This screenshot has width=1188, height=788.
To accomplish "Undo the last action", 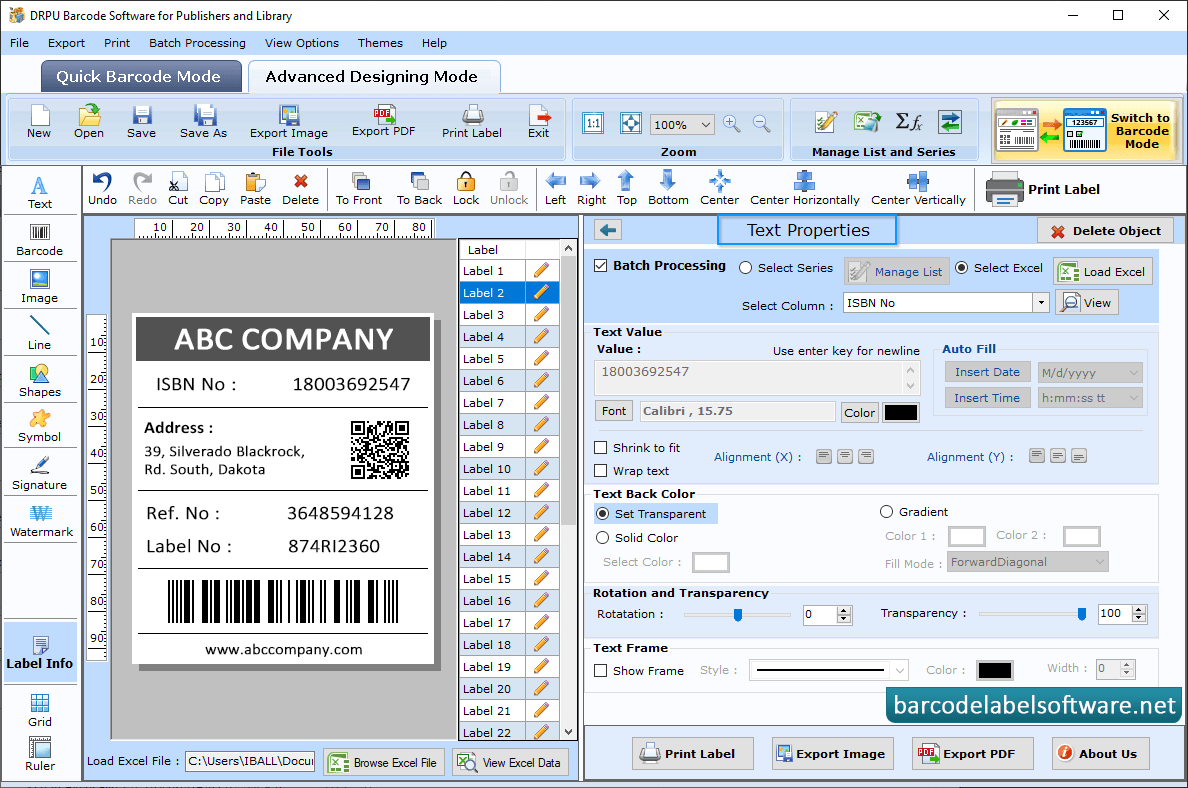I will pyautogui.click(x=102, y=189).
